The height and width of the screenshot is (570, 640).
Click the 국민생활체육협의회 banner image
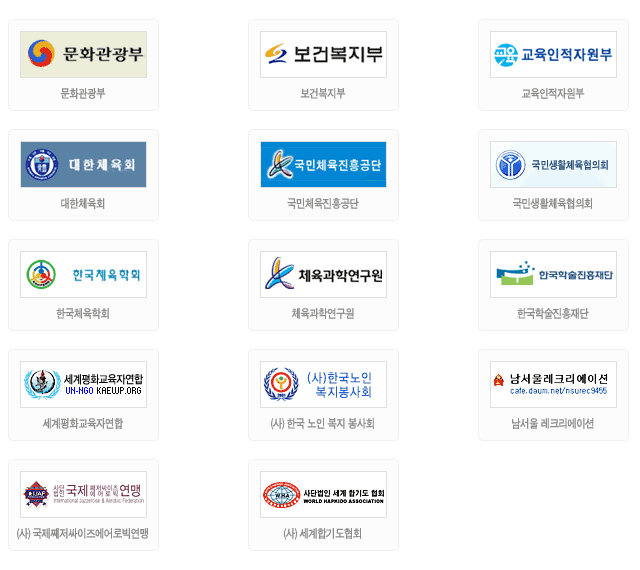[x=553, y=165]
